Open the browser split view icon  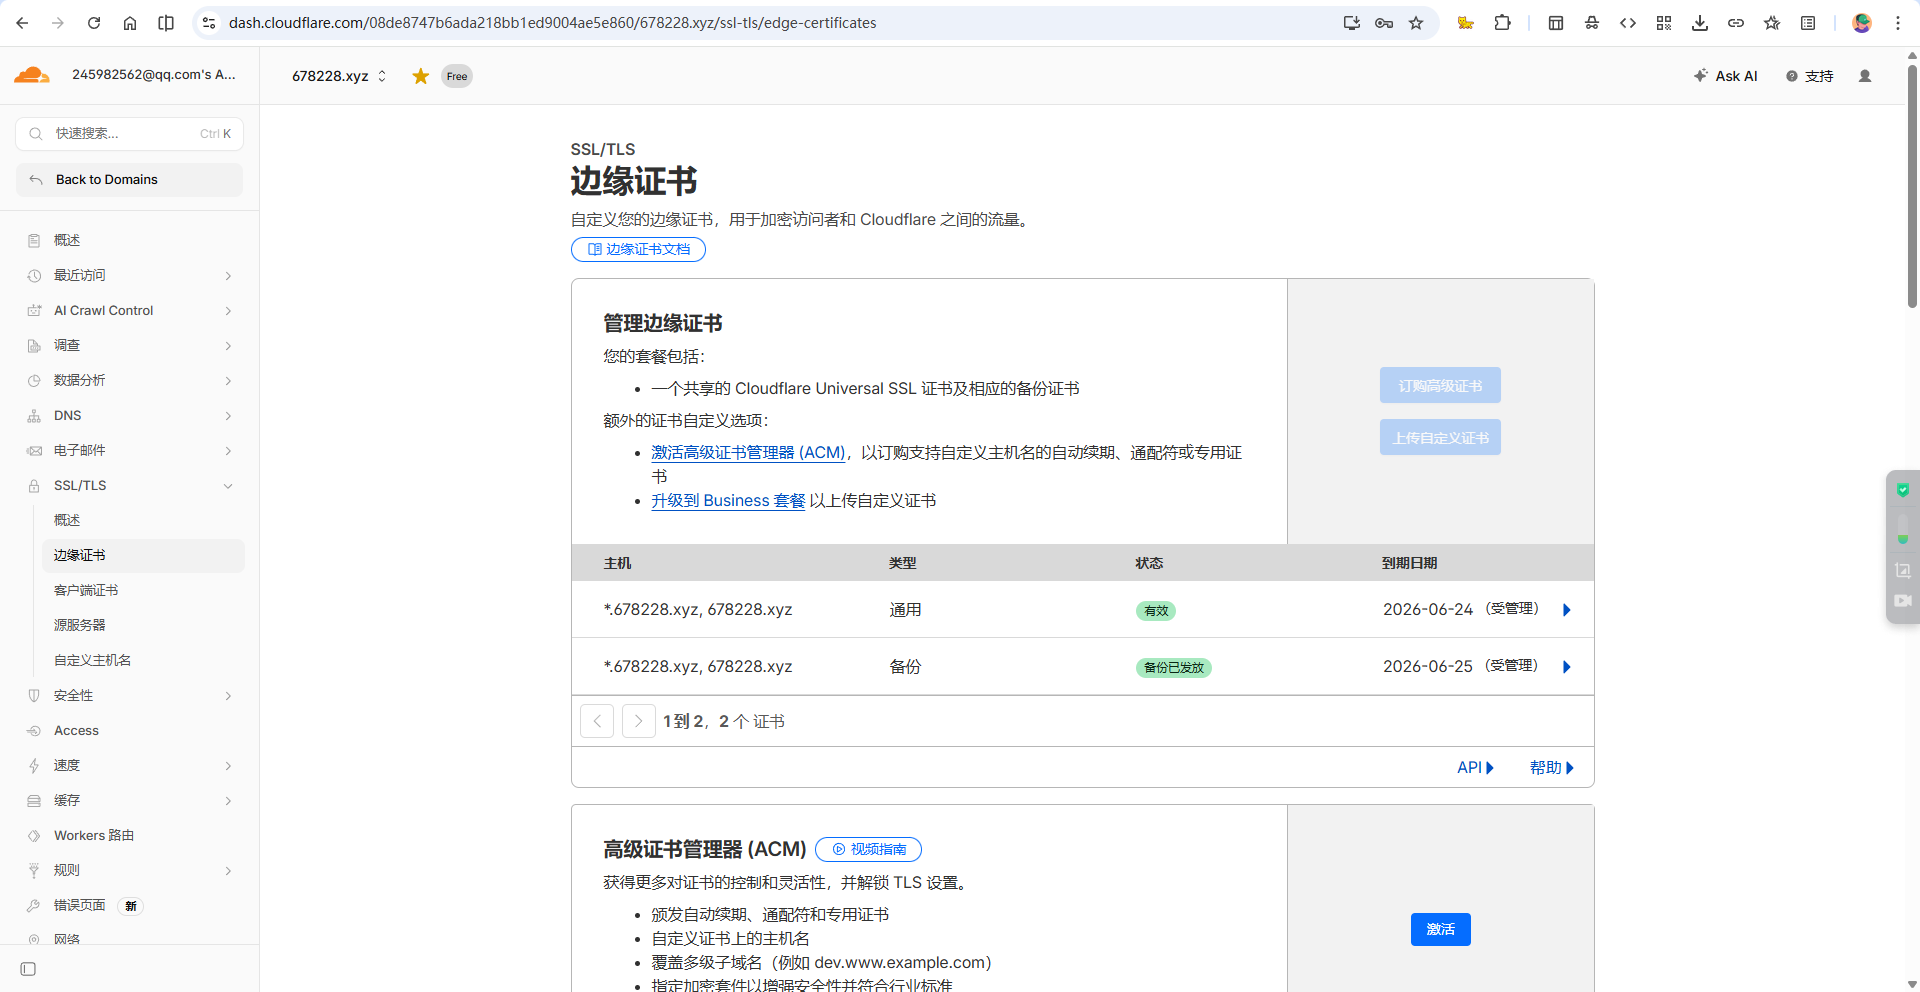(166, 23)
